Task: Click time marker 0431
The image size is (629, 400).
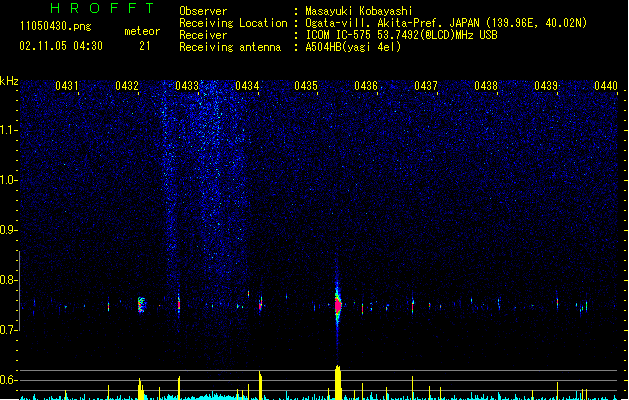Action: [x=67, y=86]
